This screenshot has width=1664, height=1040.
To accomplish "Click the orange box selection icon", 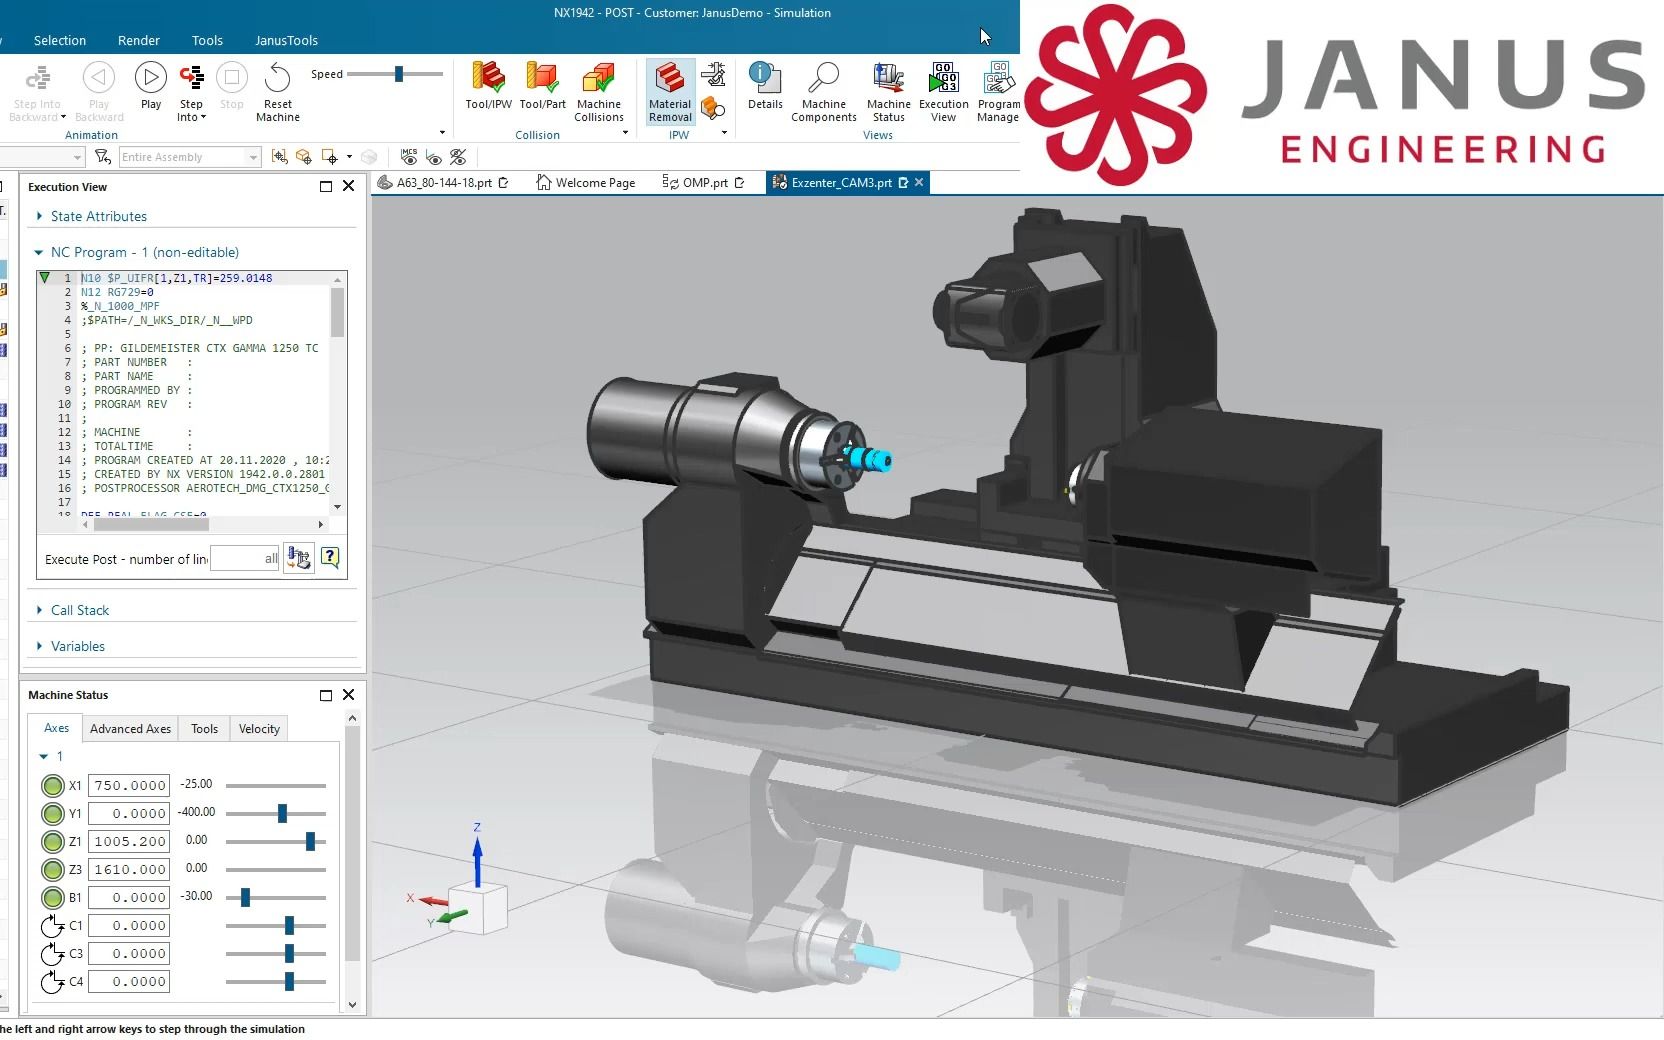I will point(303,157).
